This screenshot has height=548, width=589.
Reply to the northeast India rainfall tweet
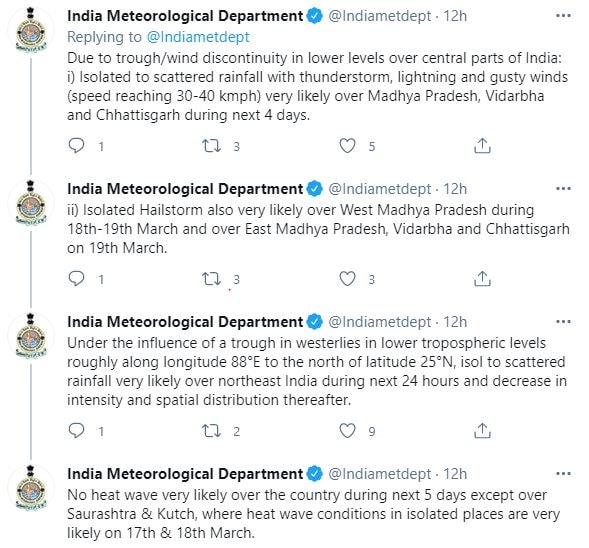pos(77,430)
